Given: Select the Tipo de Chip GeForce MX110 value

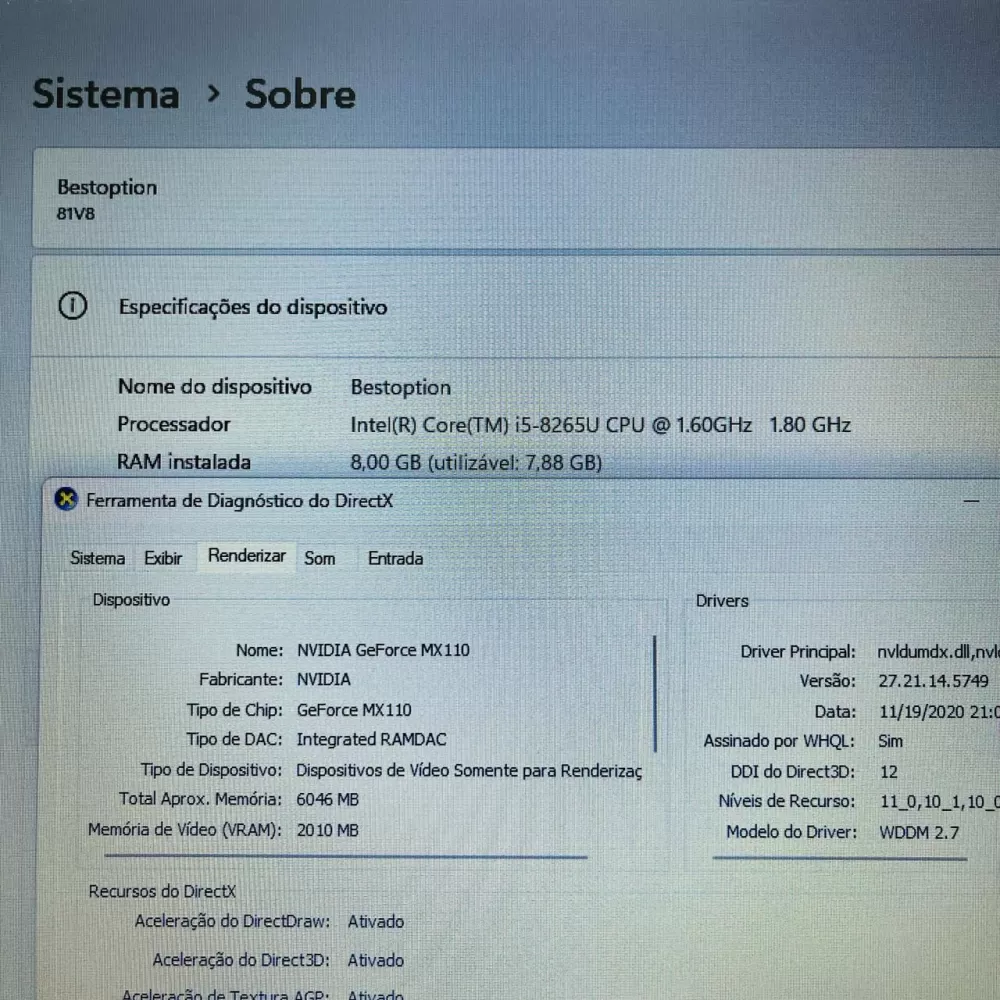Looking at the screenshot, I should (x=354, y=710).
